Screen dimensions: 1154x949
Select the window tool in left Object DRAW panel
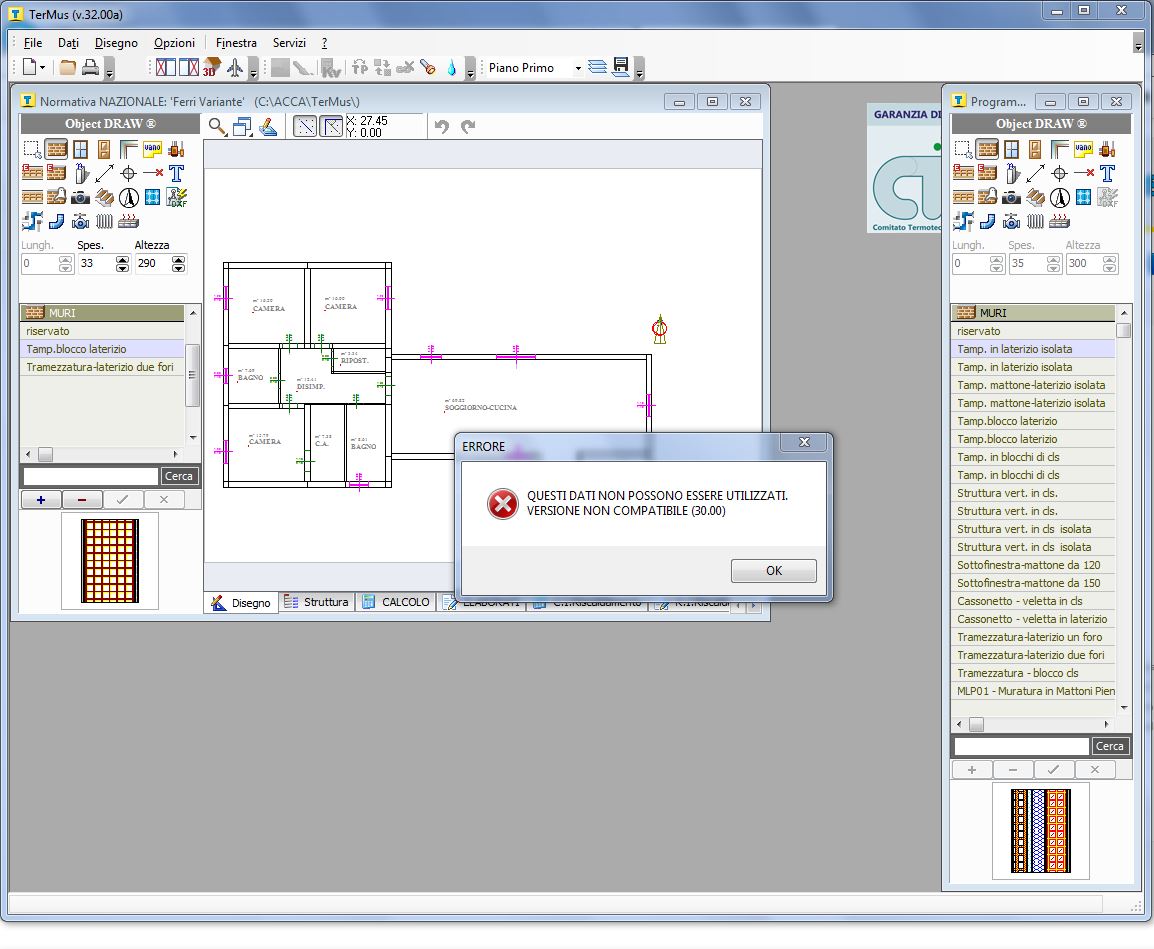pos(81,149)
